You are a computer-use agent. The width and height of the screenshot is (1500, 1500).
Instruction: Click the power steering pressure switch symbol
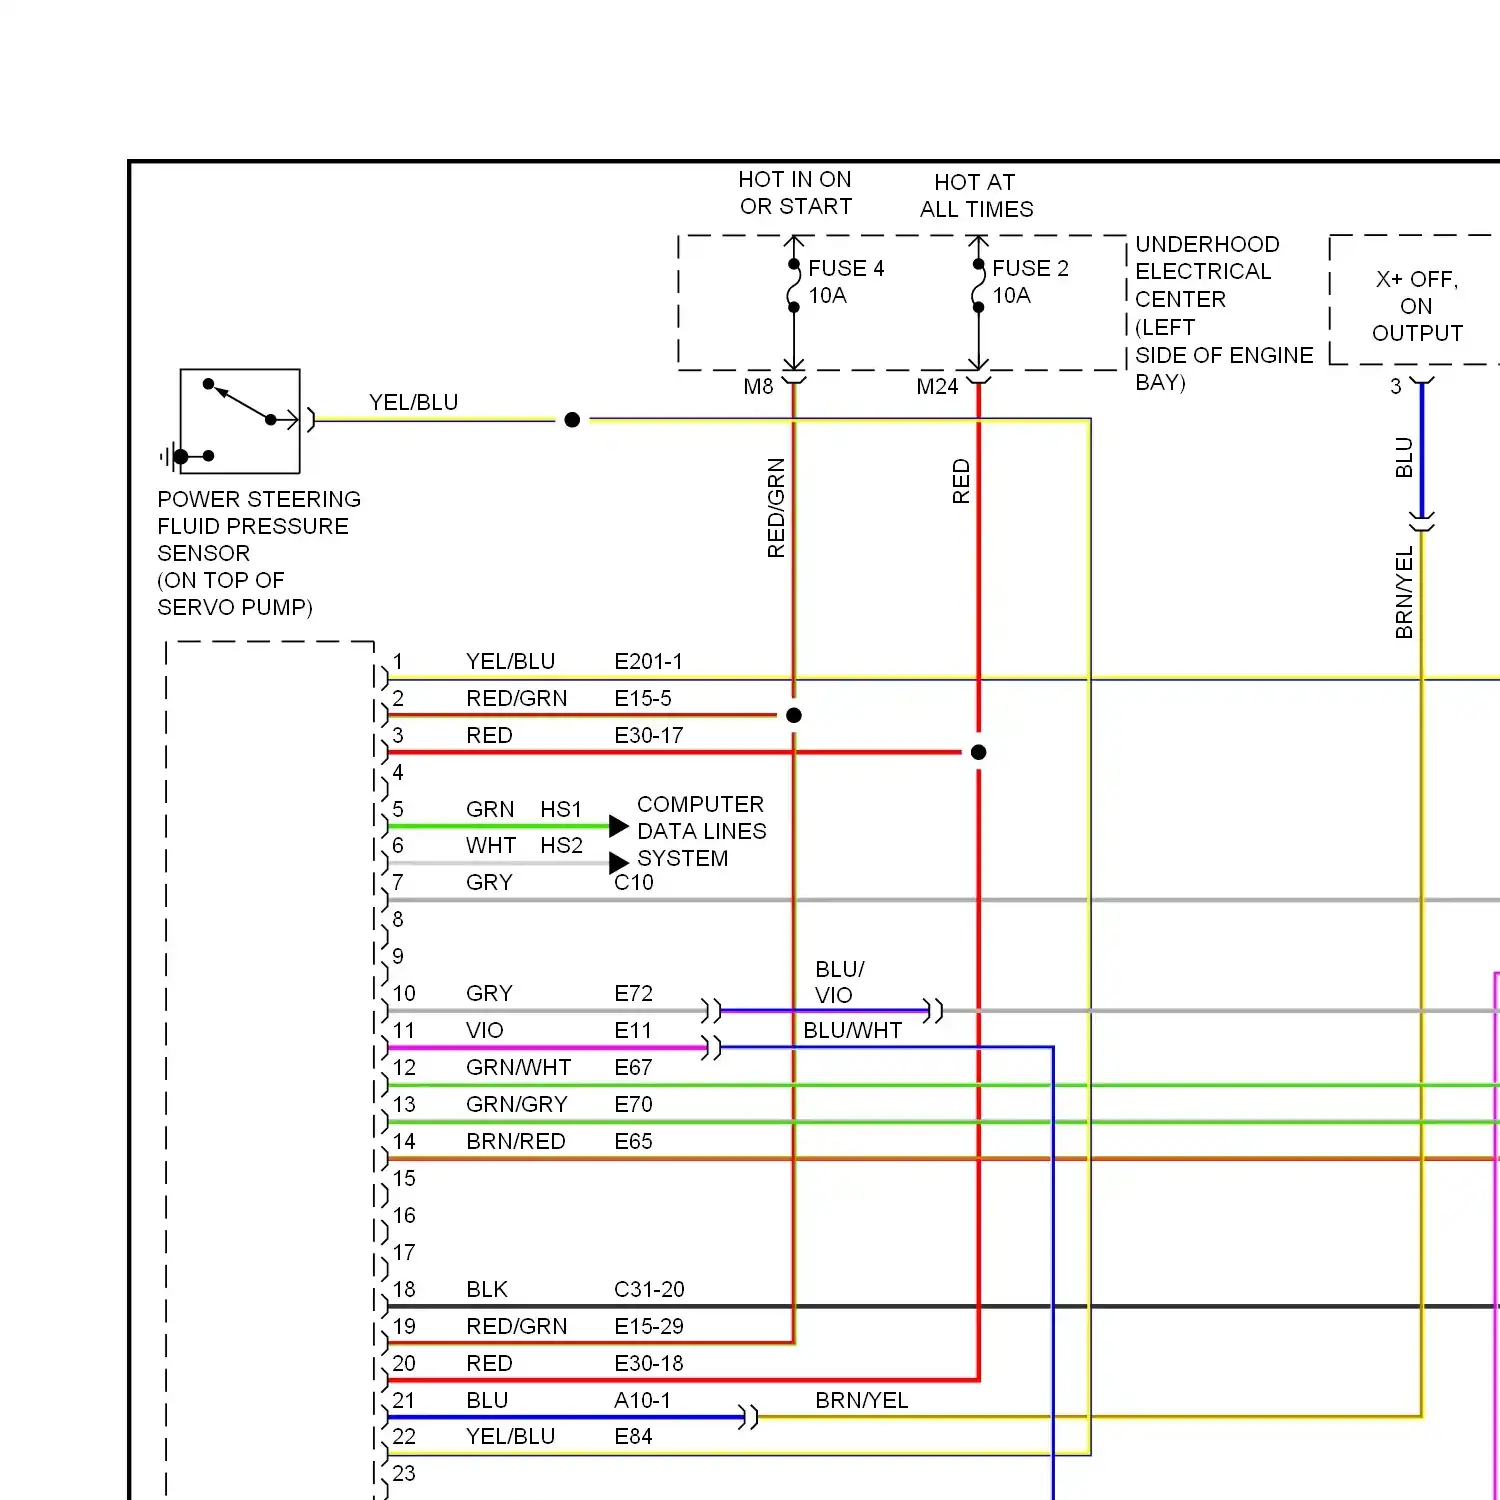point(240,421)
